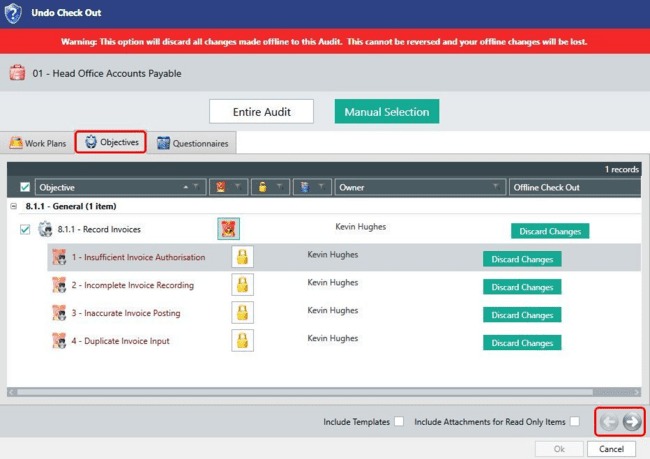650x459 pixels.
Task: Click the 01 - Head Office Accounts Payable title
Action: (x=107, y=73)
